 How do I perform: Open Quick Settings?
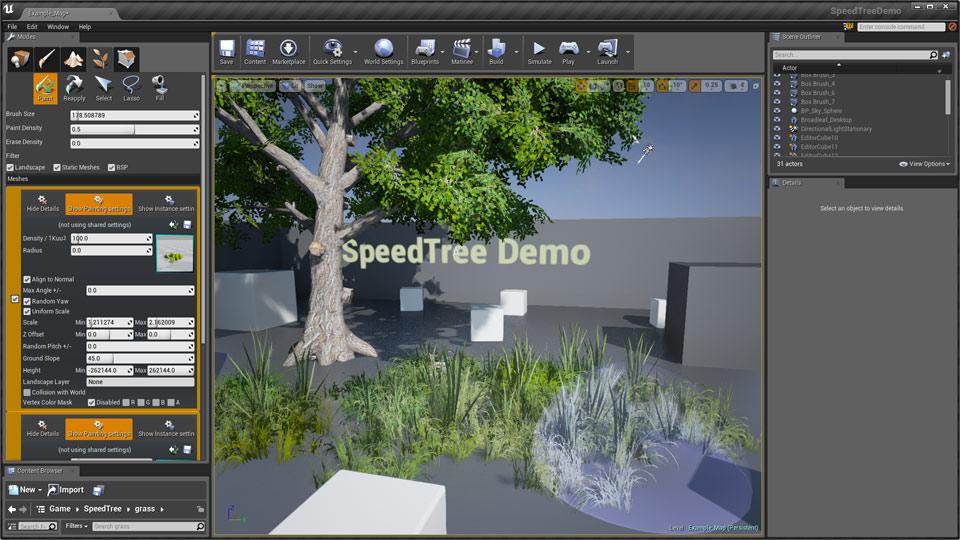[332, 51]
